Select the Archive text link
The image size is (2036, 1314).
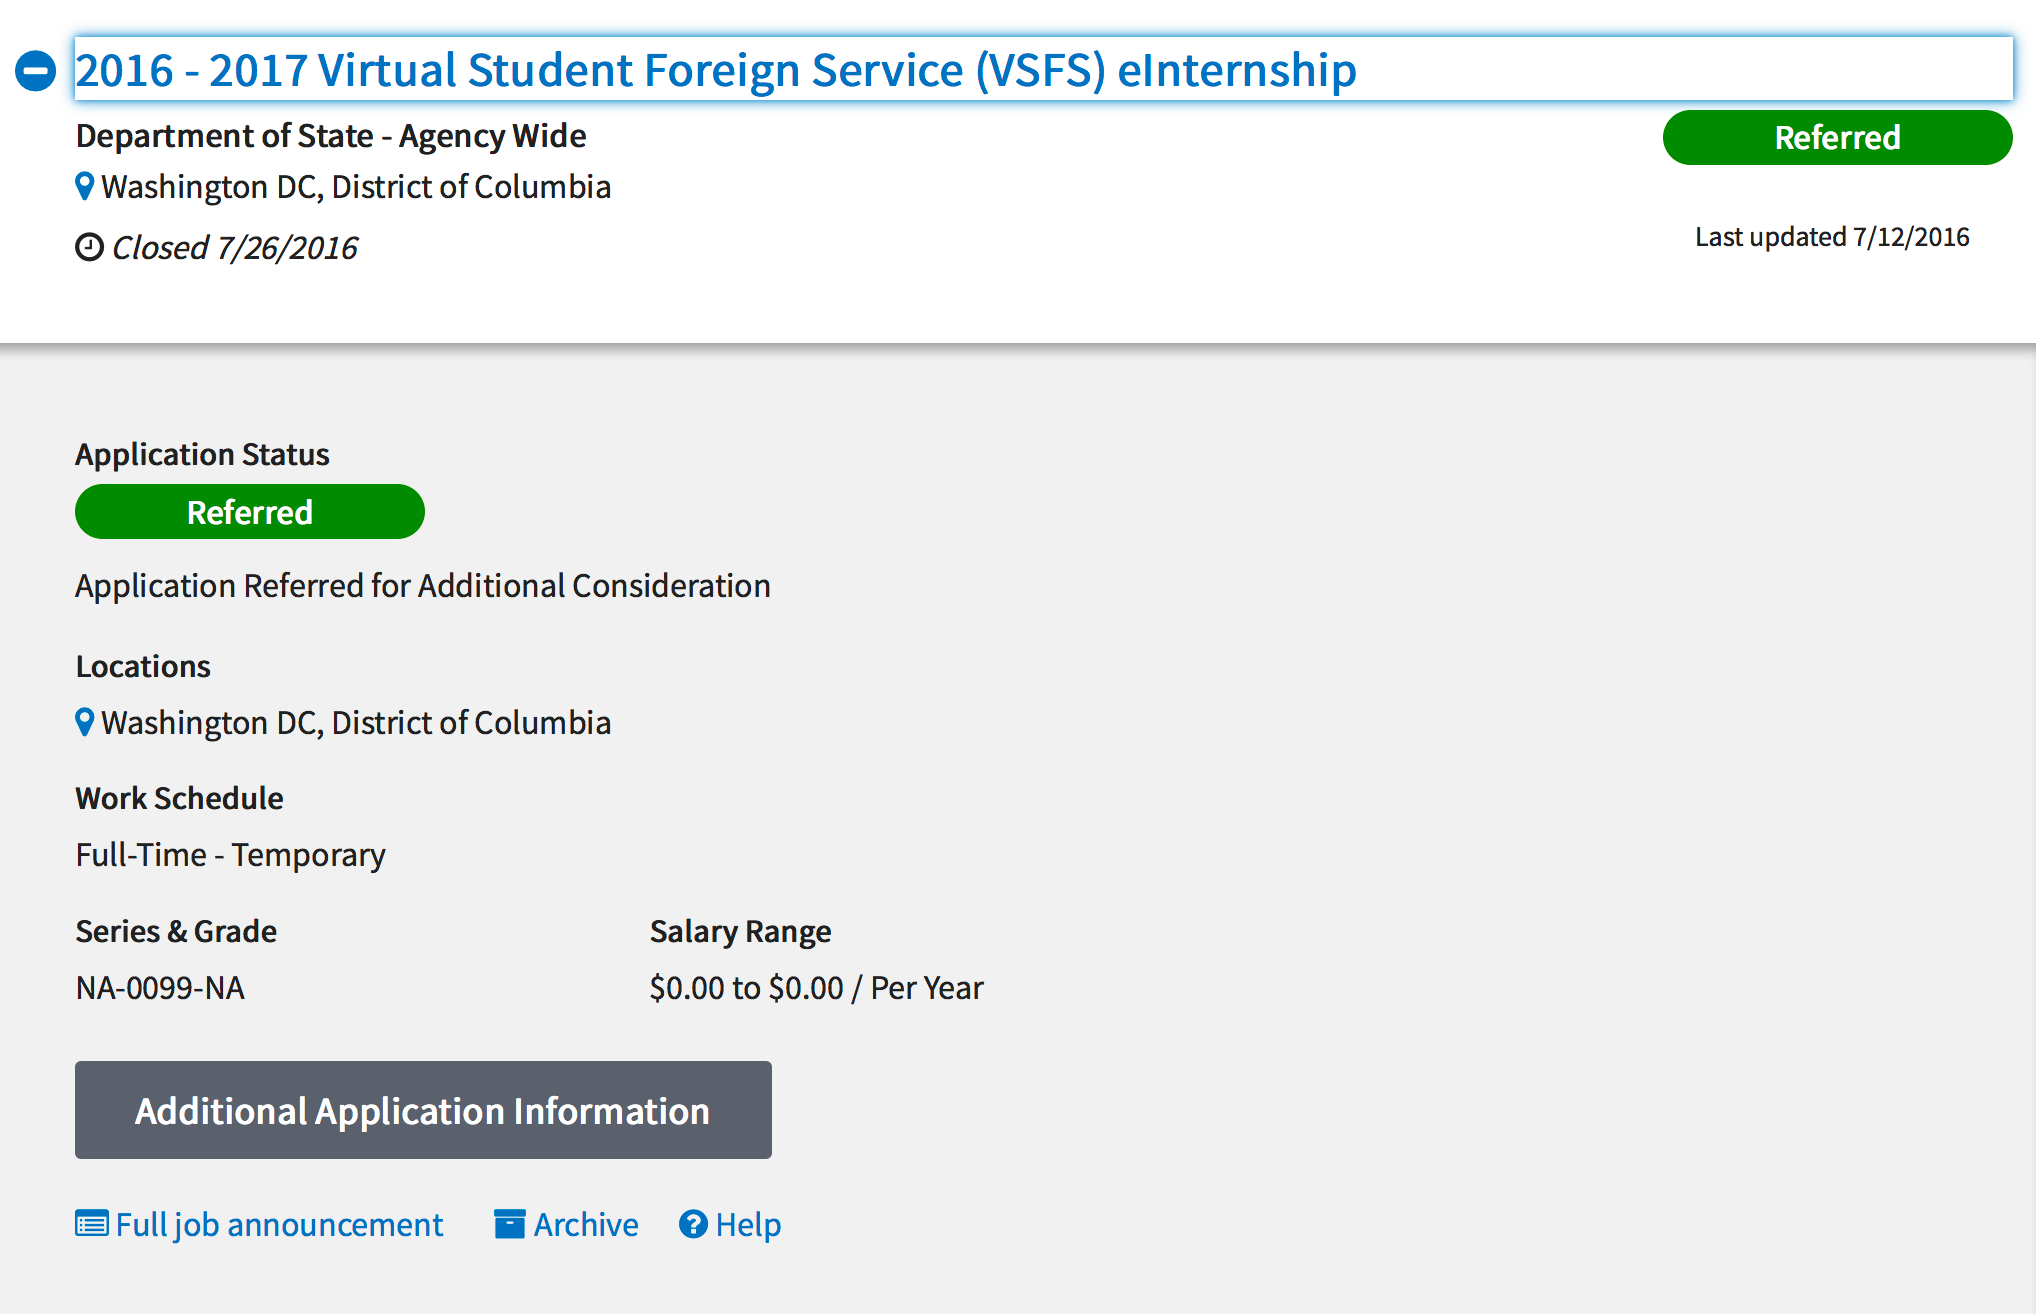(x=586, y=1224)
